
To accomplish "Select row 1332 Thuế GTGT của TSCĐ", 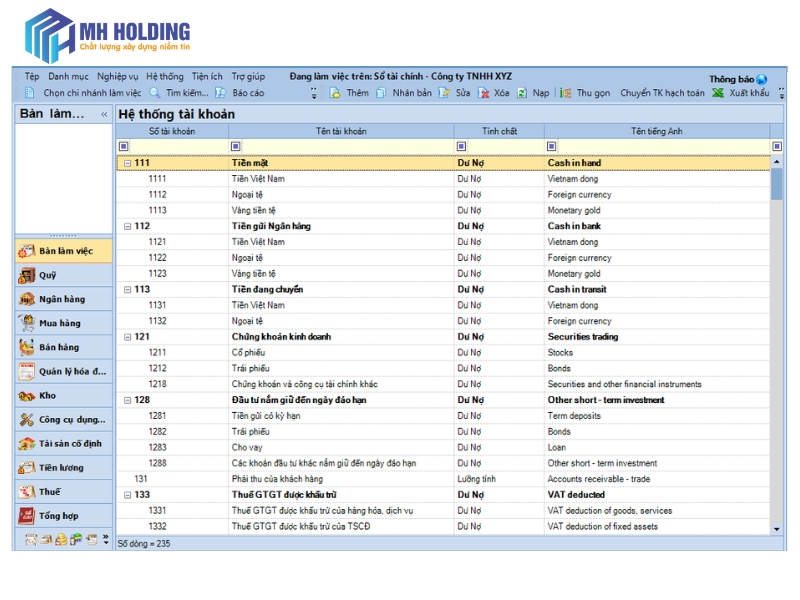I will click(443, 527).
